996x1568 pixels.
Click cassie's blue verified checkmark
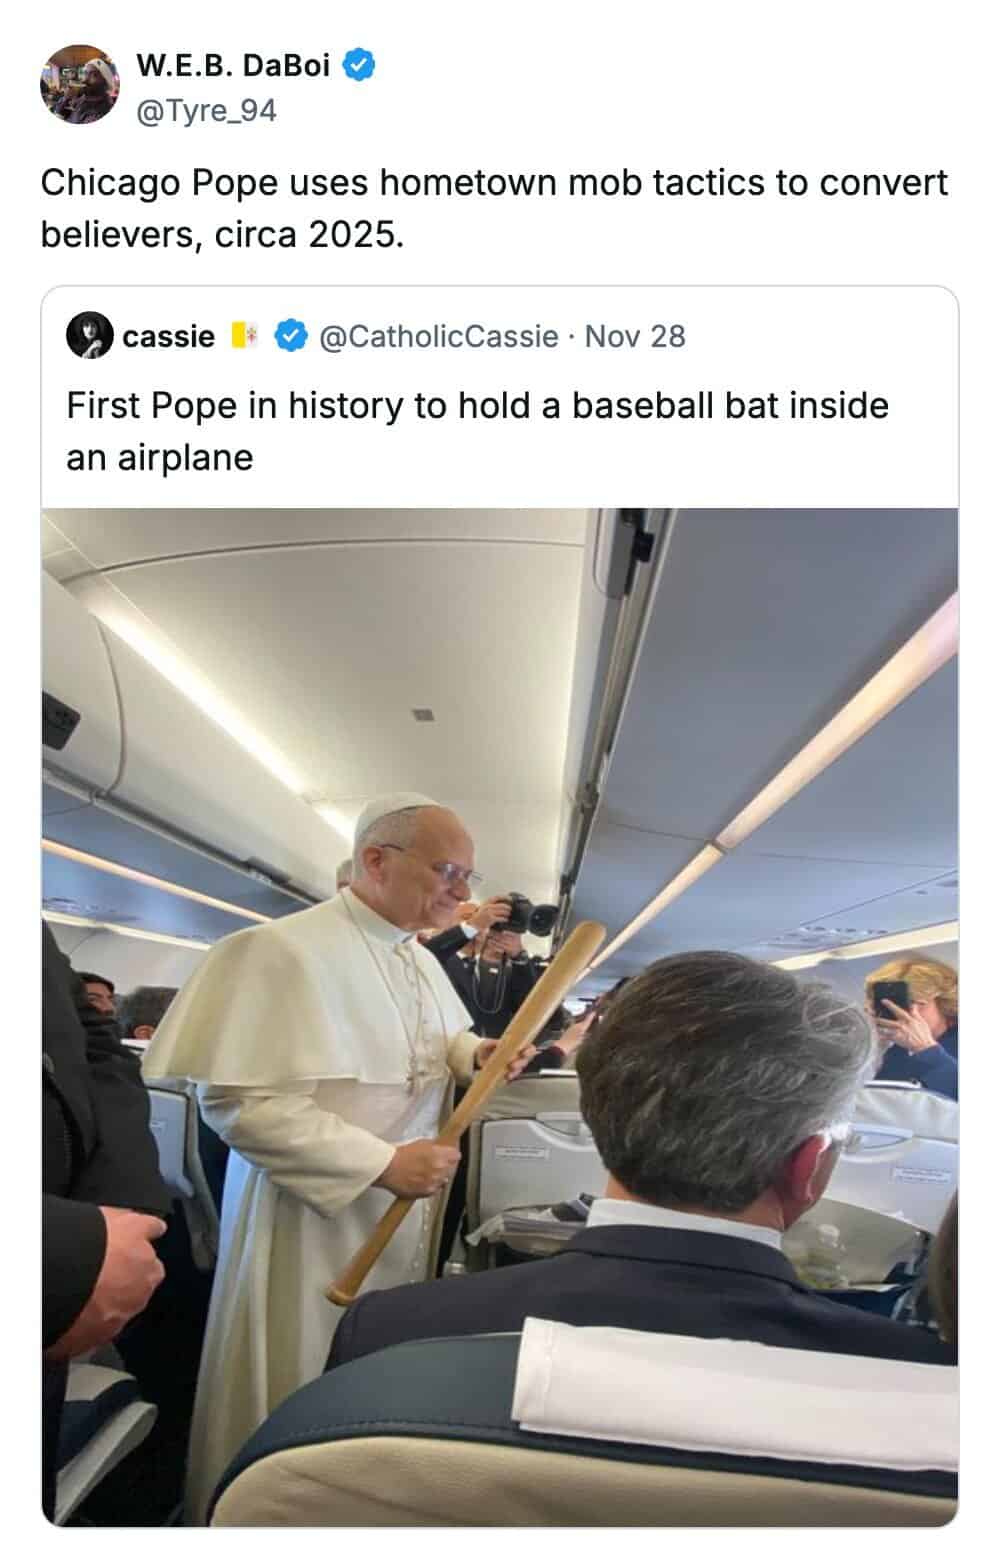tap(290, 336)
